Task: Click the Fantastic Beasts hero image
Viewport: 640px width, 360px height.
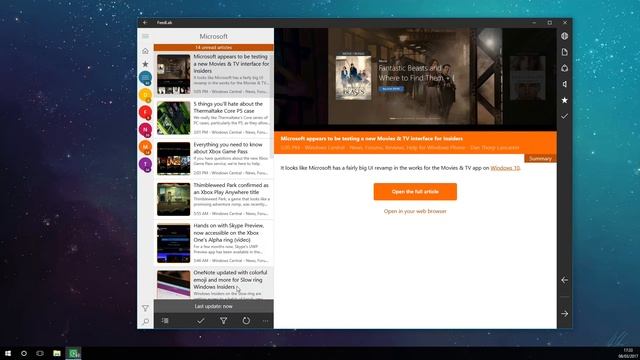Action: [x=415, y=80]
